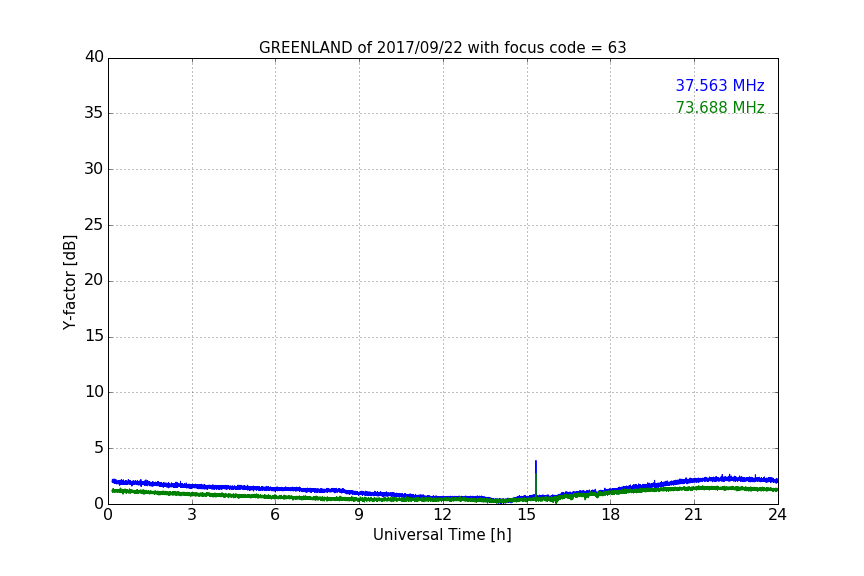Click the x-axis tick label 18

(610, 515)
